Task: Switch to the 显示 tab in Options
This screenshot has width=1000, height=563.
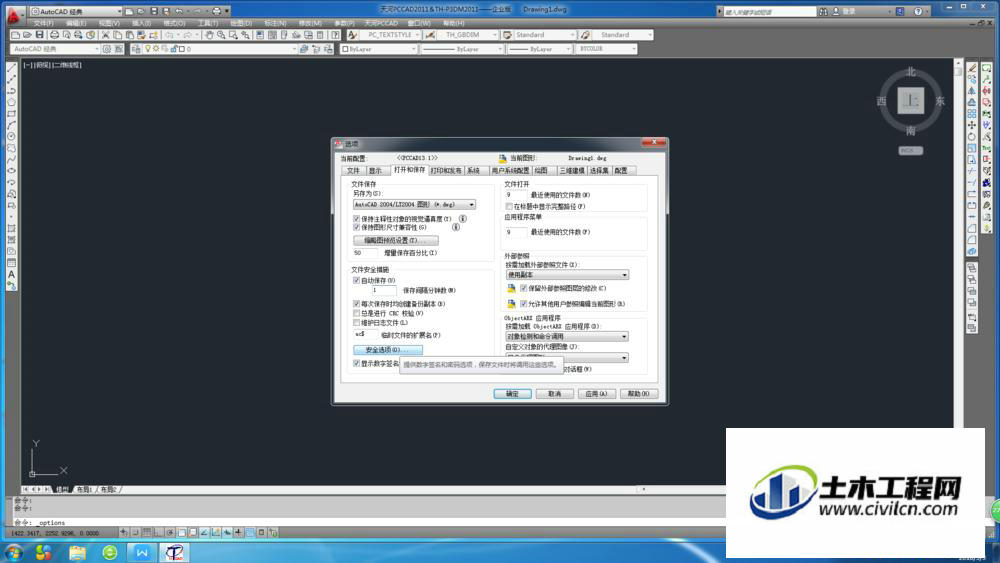Action: coord(376,171)
